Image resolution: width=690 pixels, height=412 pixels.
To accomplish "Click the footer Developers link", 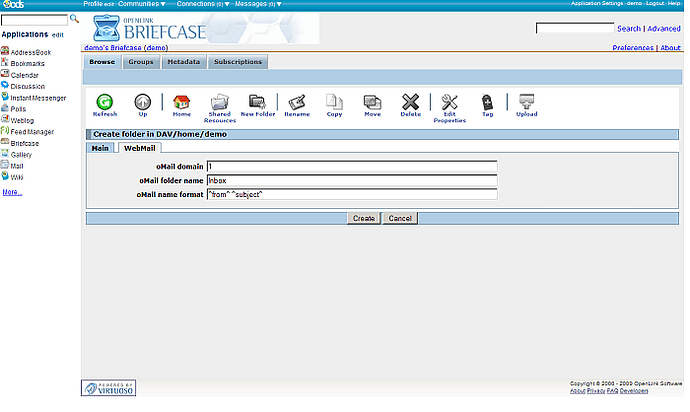I will coord(634,391).
